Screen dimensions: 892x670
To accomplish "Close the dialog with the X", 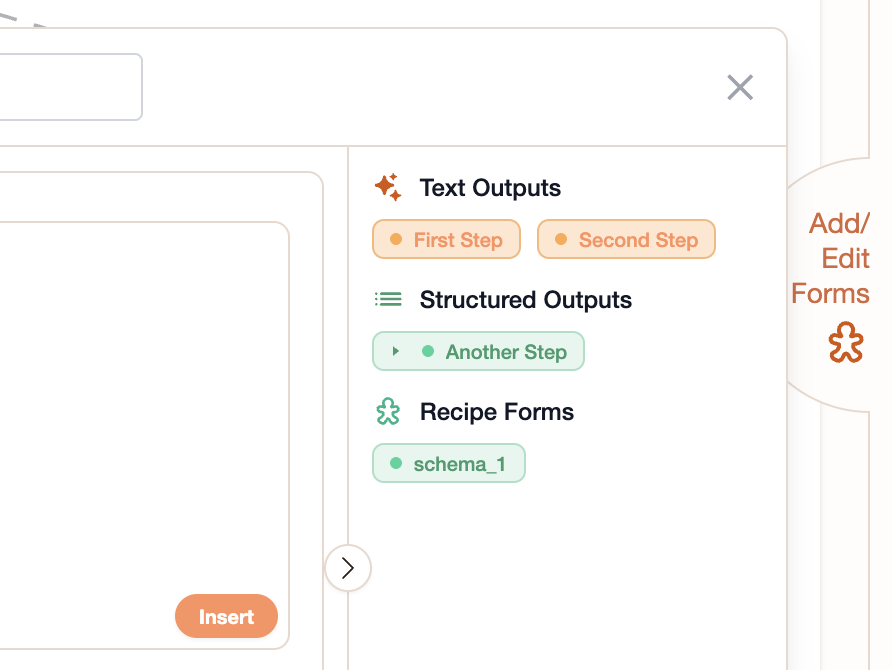I will tap(740, 88).
